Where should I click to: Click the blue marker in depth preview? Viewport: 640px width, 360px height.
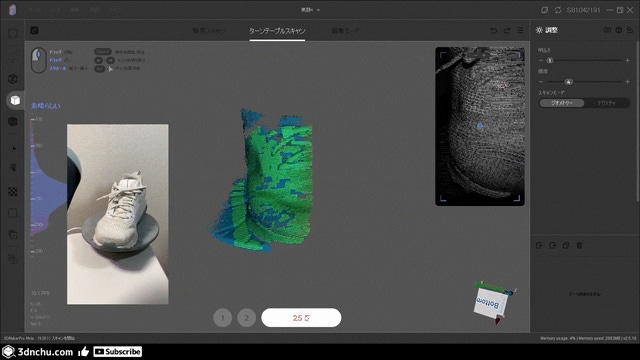[x=480, y=126]
